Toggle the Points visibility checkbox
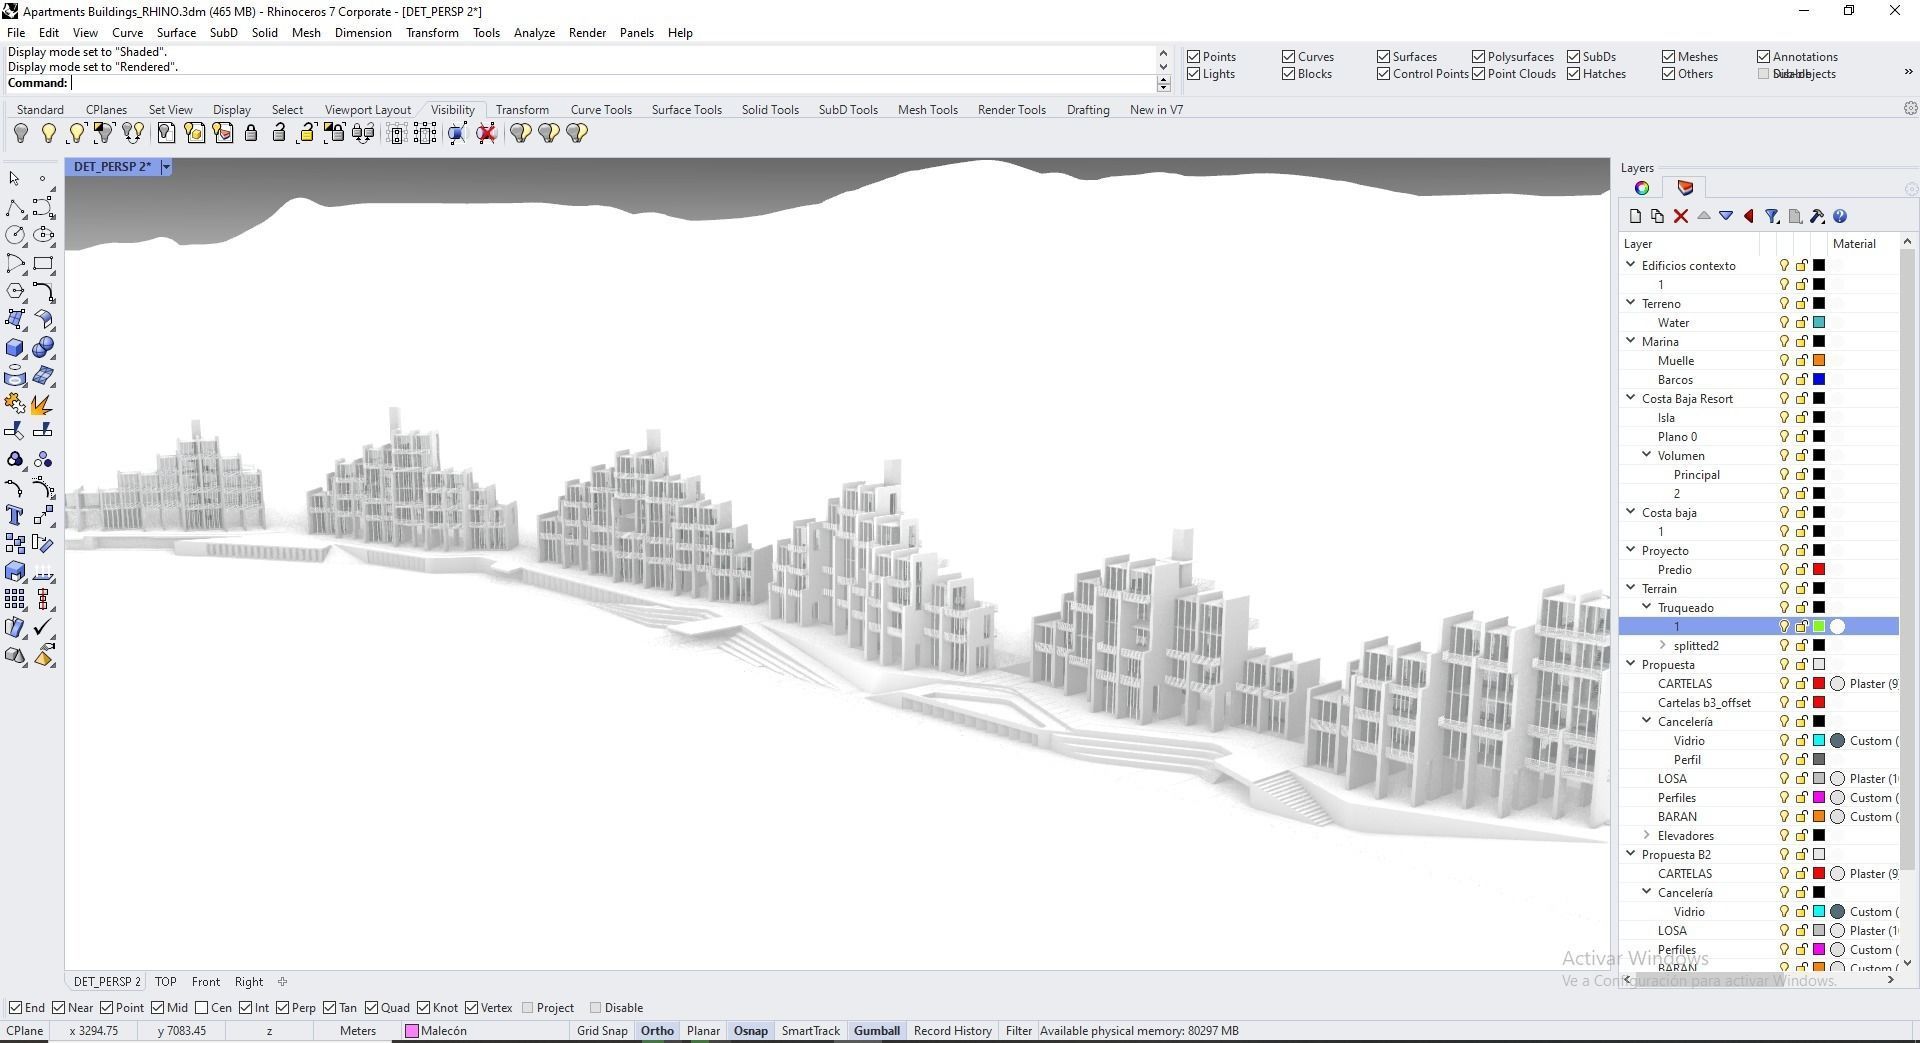Viewport: 1920px width, 1043px height. tap(1193, 57)
